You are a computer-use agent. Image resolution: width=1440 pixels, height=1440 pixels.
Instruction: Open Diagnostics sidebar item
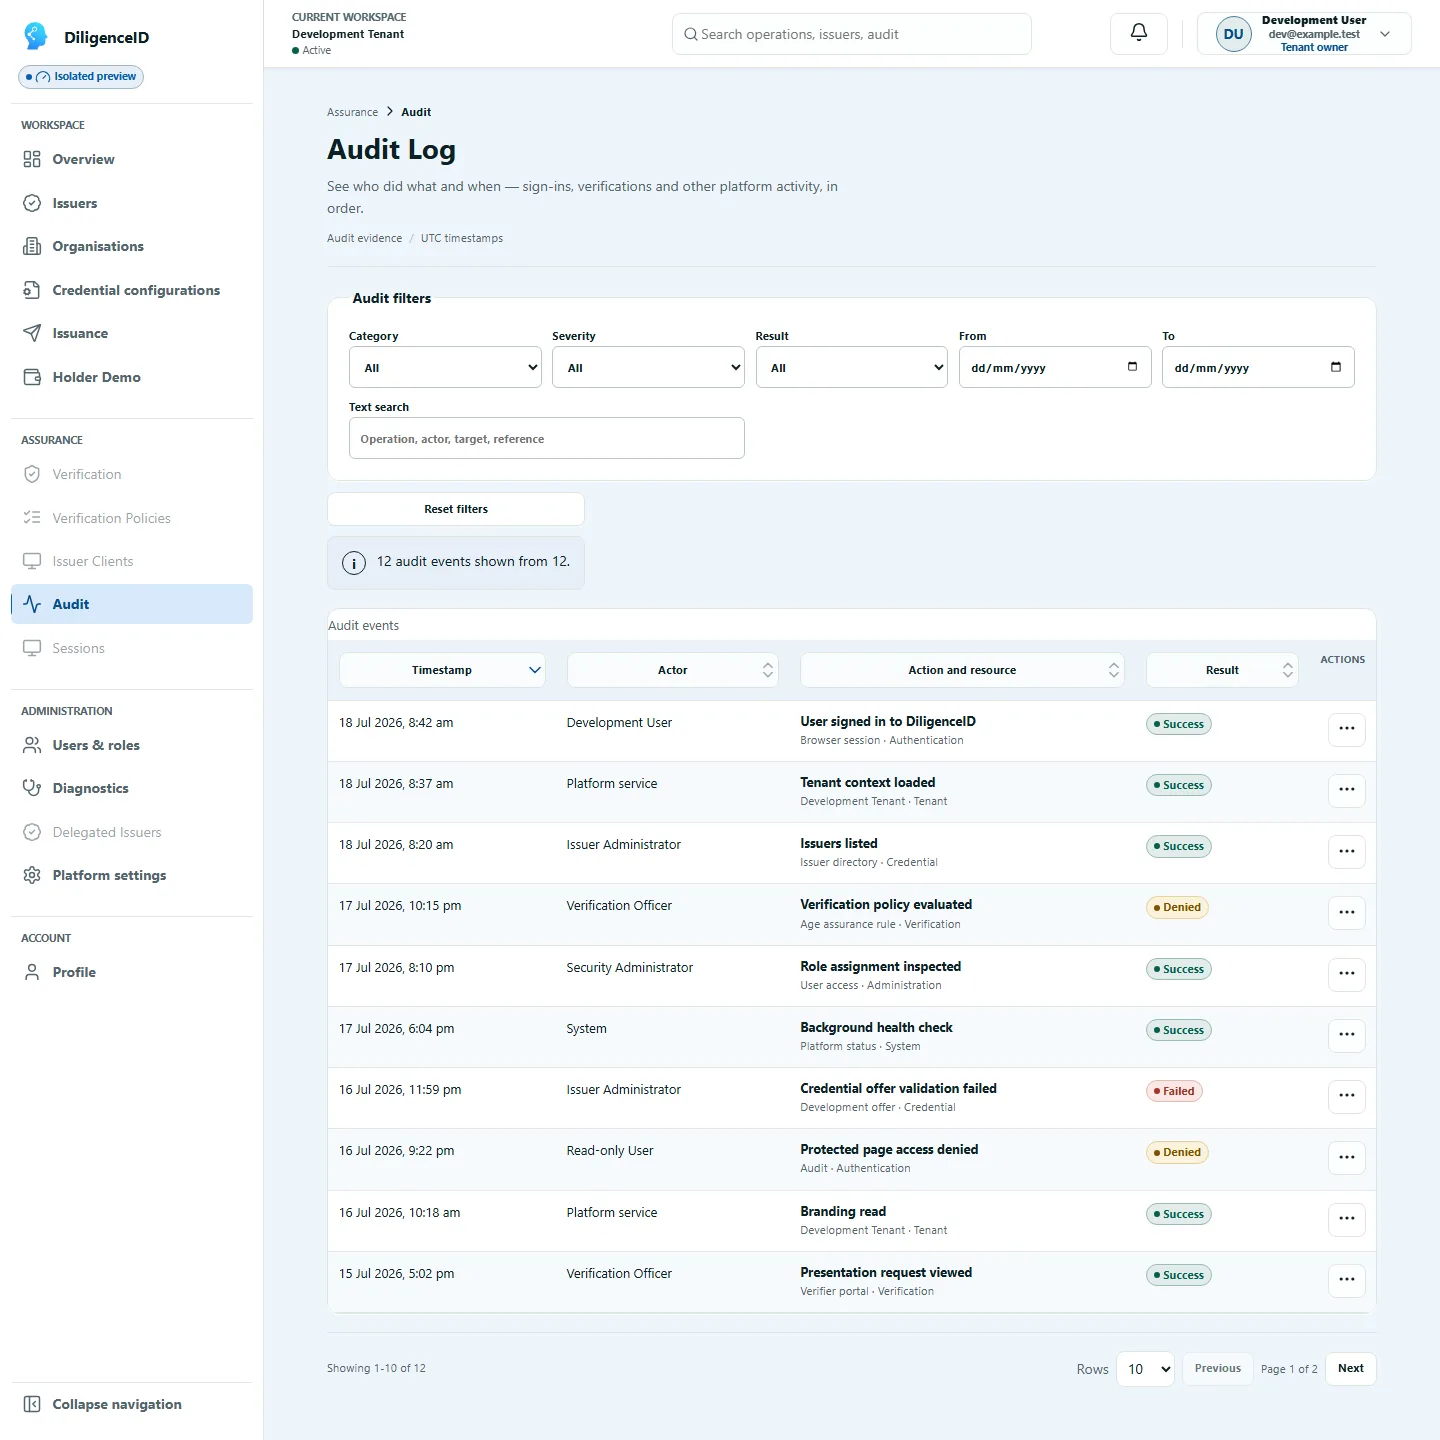[132, 788]
